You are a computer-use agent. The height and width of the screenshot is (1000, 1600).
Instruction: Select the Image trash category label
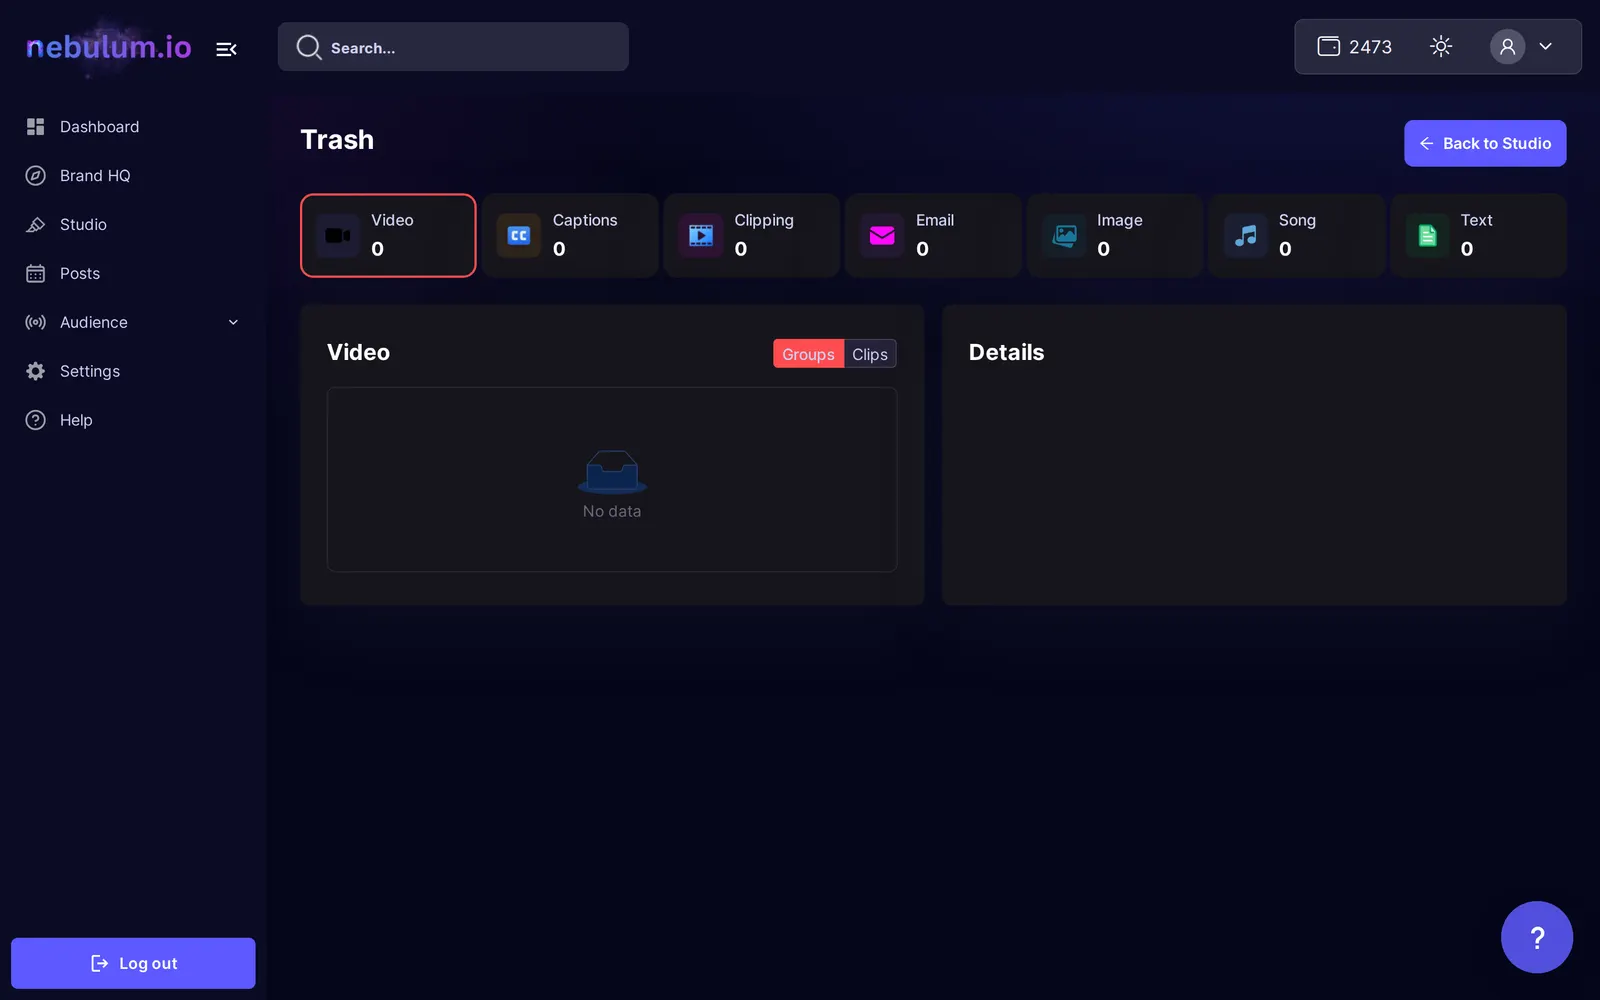pos(1119,220)
